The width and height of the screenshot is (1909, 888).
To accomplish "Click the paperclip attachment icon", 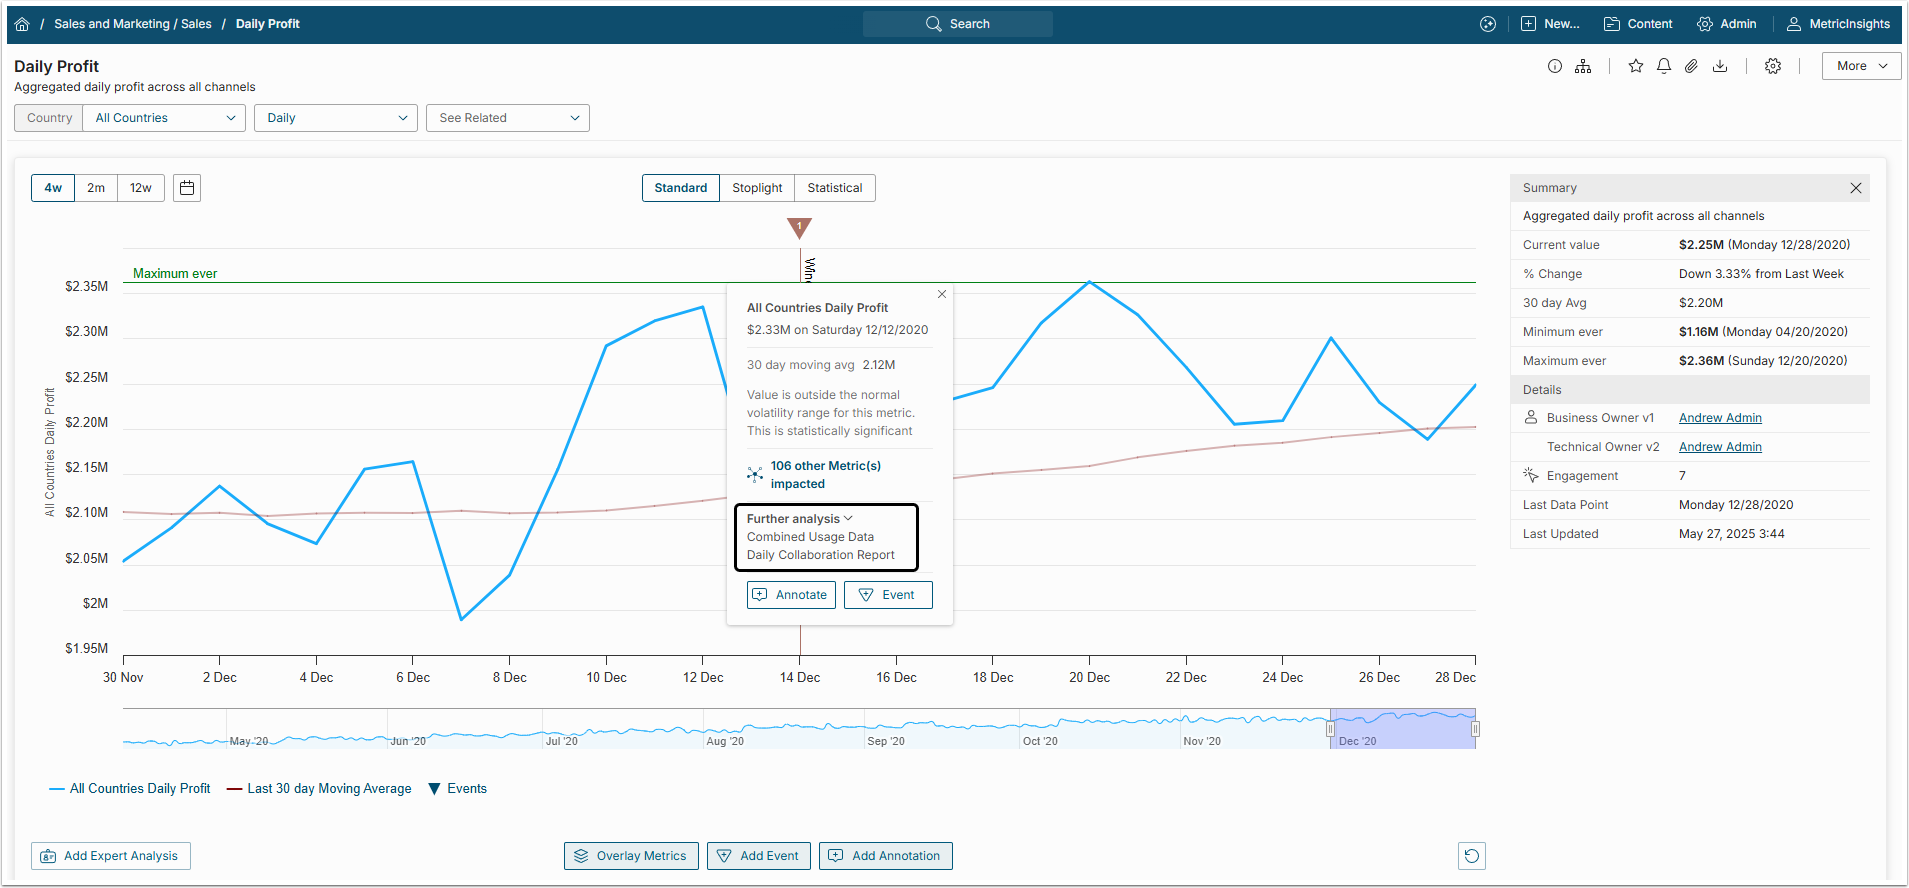I will (1691, 66).
